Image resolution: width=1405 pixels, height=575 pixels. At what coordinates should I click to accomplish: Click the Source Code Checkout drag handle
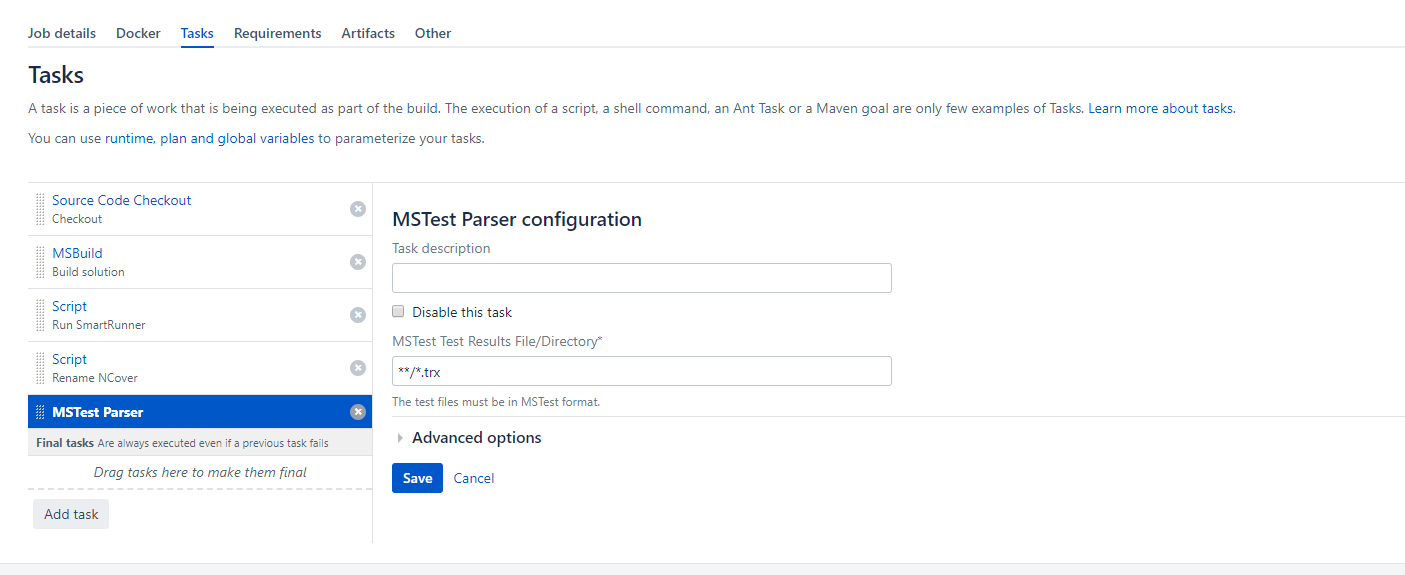coord(40,209)
